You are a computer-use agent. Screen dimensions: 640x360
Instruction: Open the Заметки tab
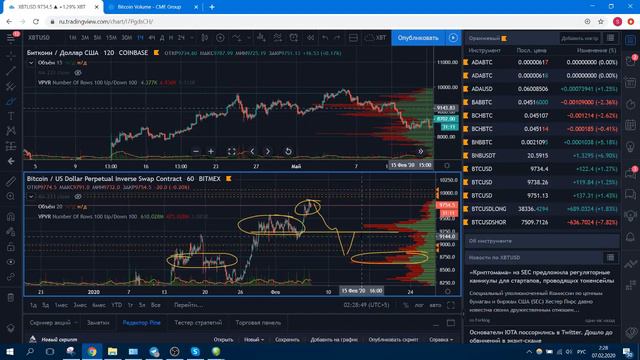coord(98,322)
